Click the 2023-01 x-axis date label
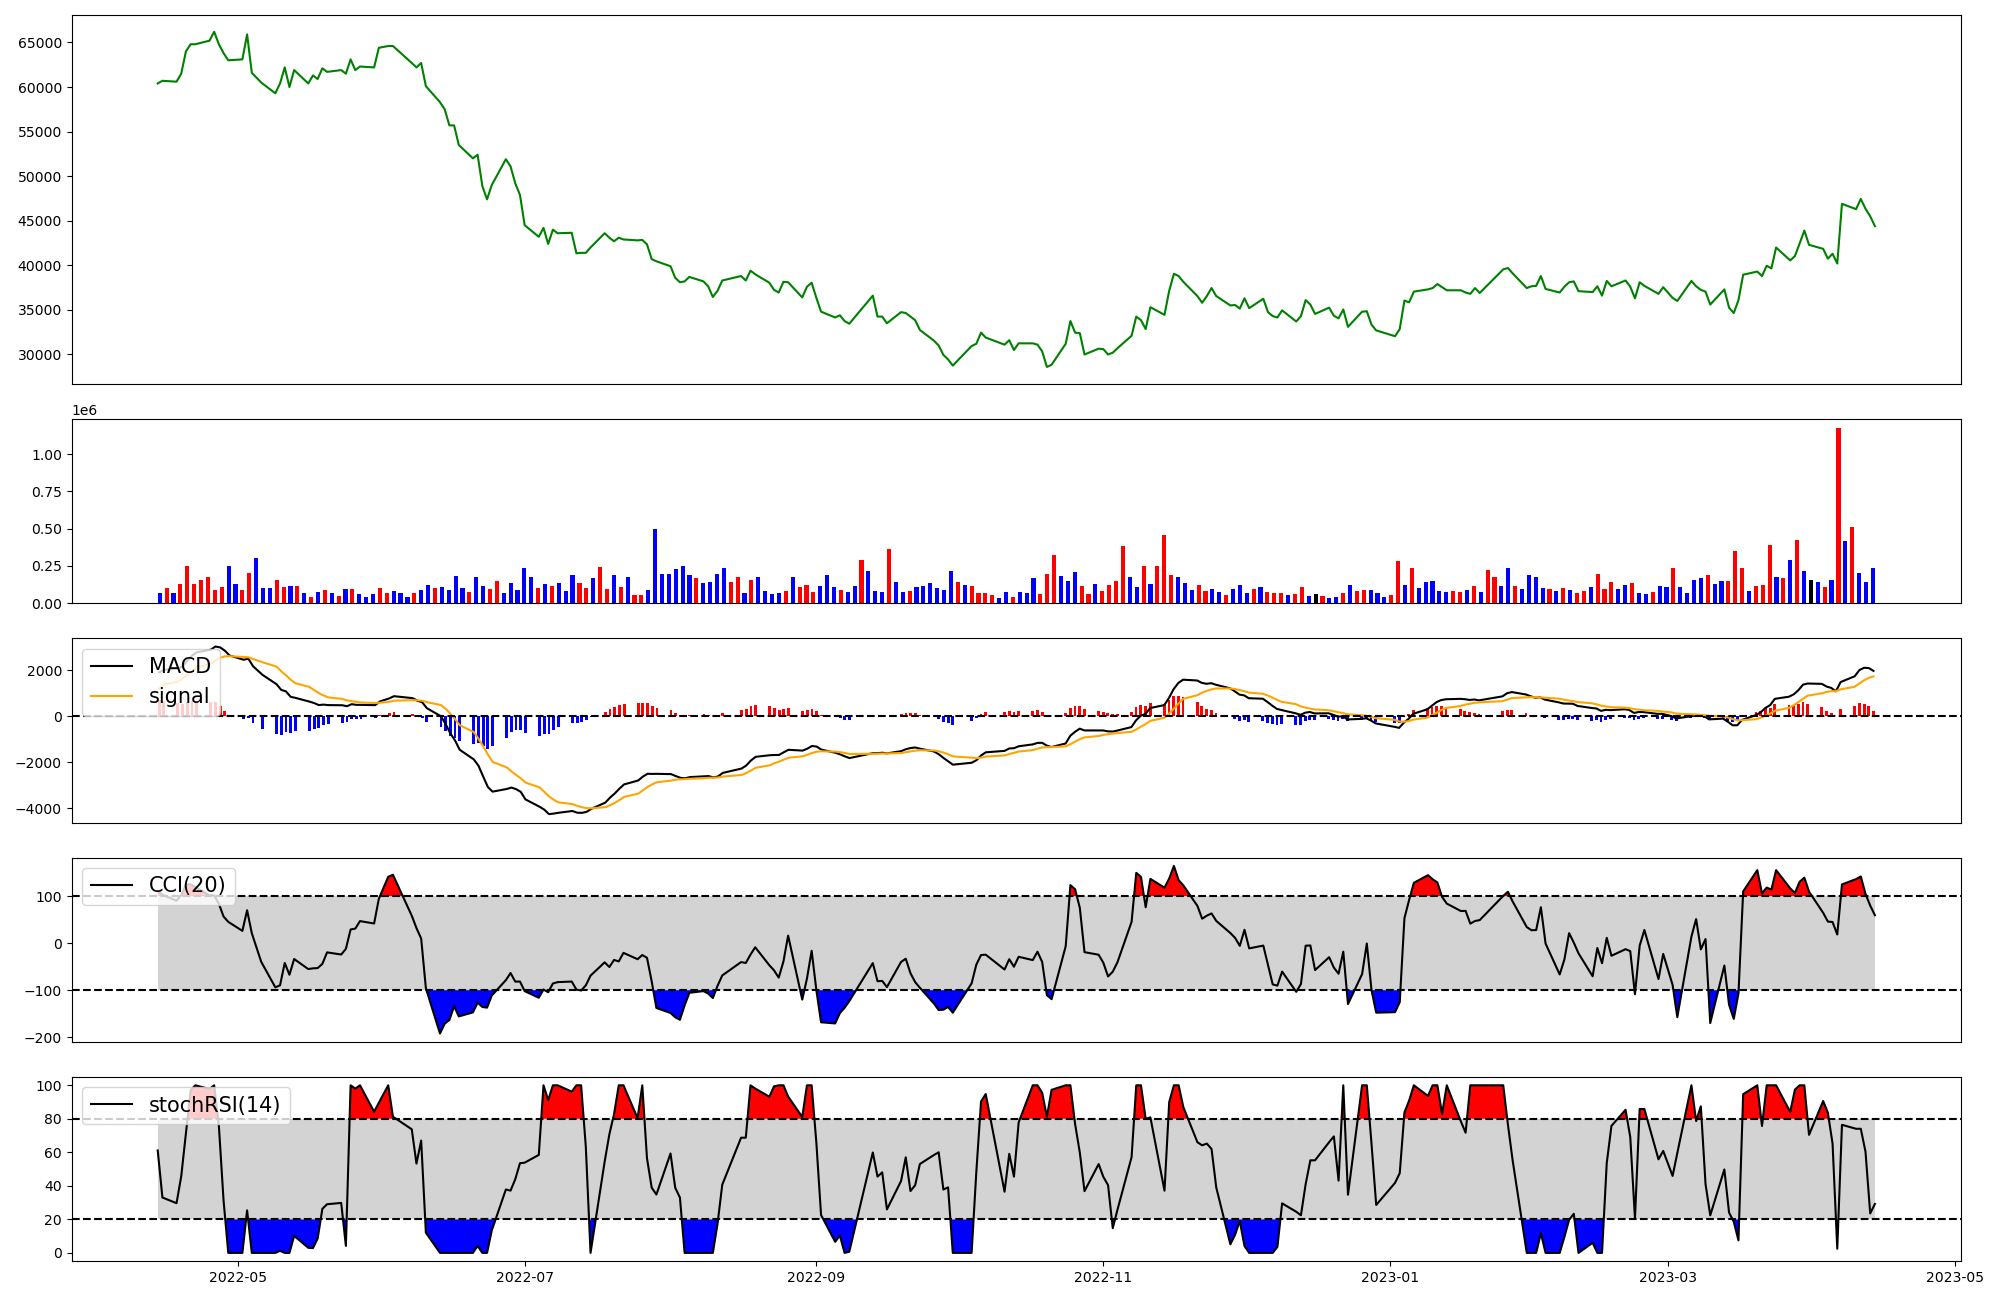 click(1389, 1277)
